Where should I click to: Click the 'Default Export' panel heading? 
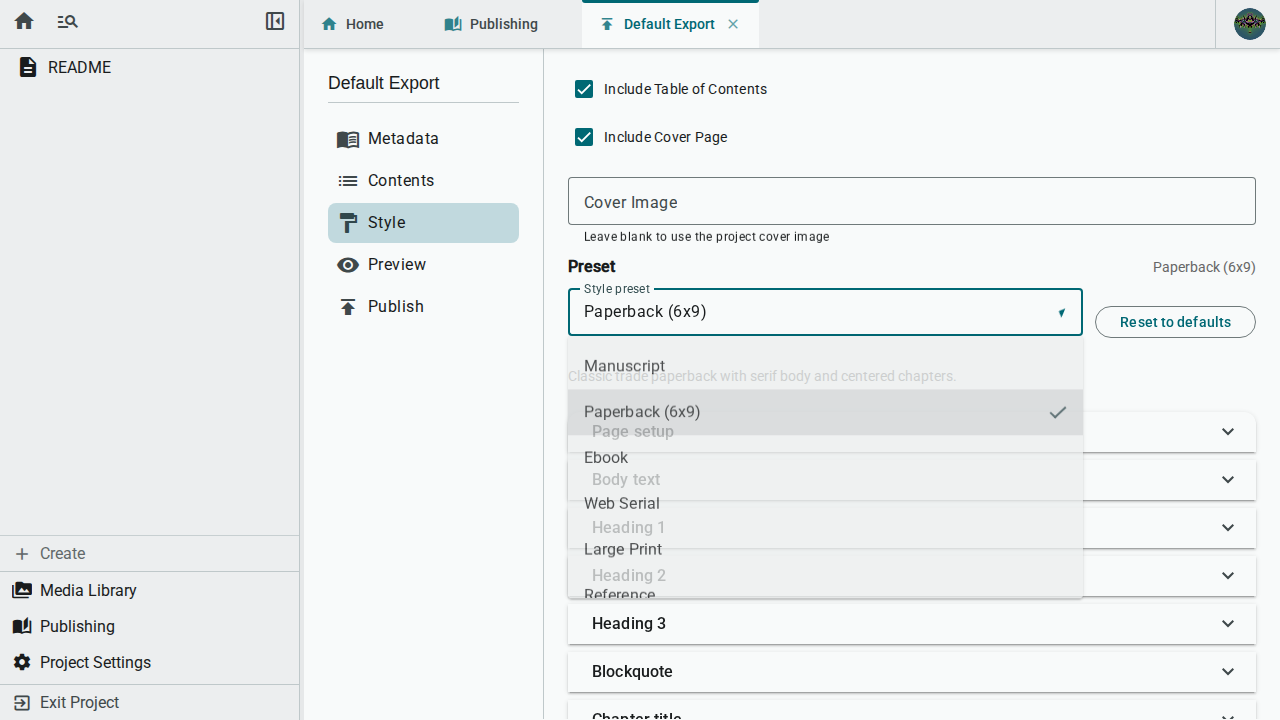click(384, 83)
